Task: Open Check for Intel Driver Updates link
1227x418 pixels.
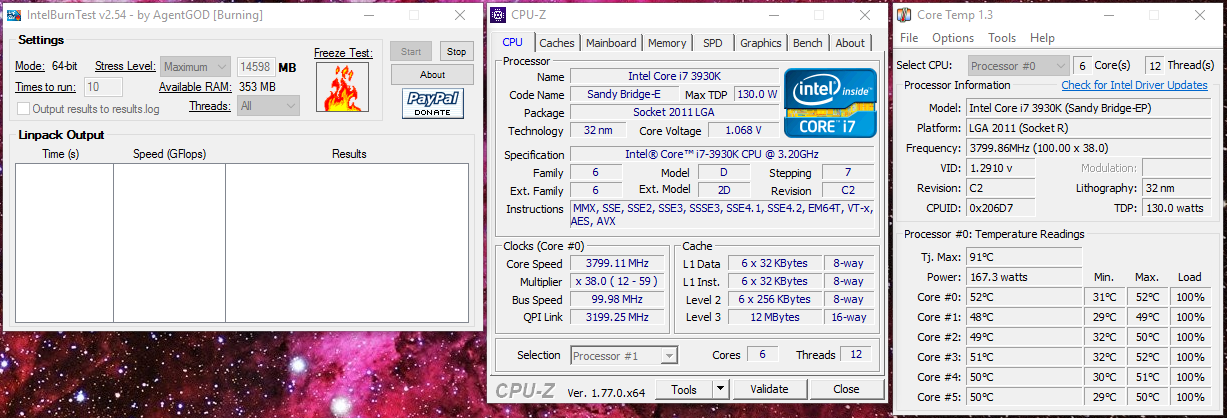Action: pyautogui.click(x=1134, y=85)
